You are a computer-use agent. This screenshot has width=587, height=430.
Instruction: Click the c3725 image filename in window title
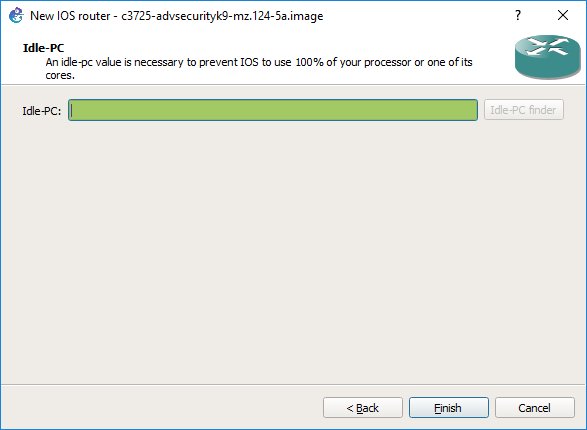[222, 16]
